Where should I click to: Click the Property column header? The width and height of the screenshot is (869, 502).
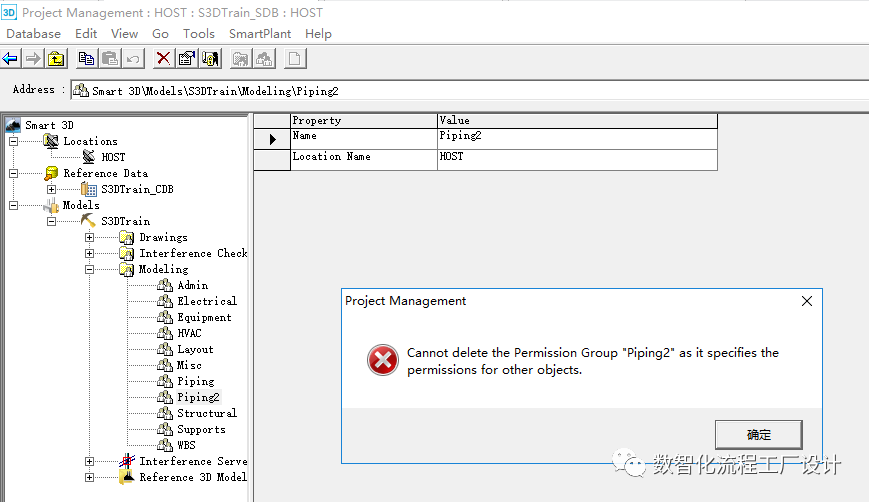click(x=364, y=121)
